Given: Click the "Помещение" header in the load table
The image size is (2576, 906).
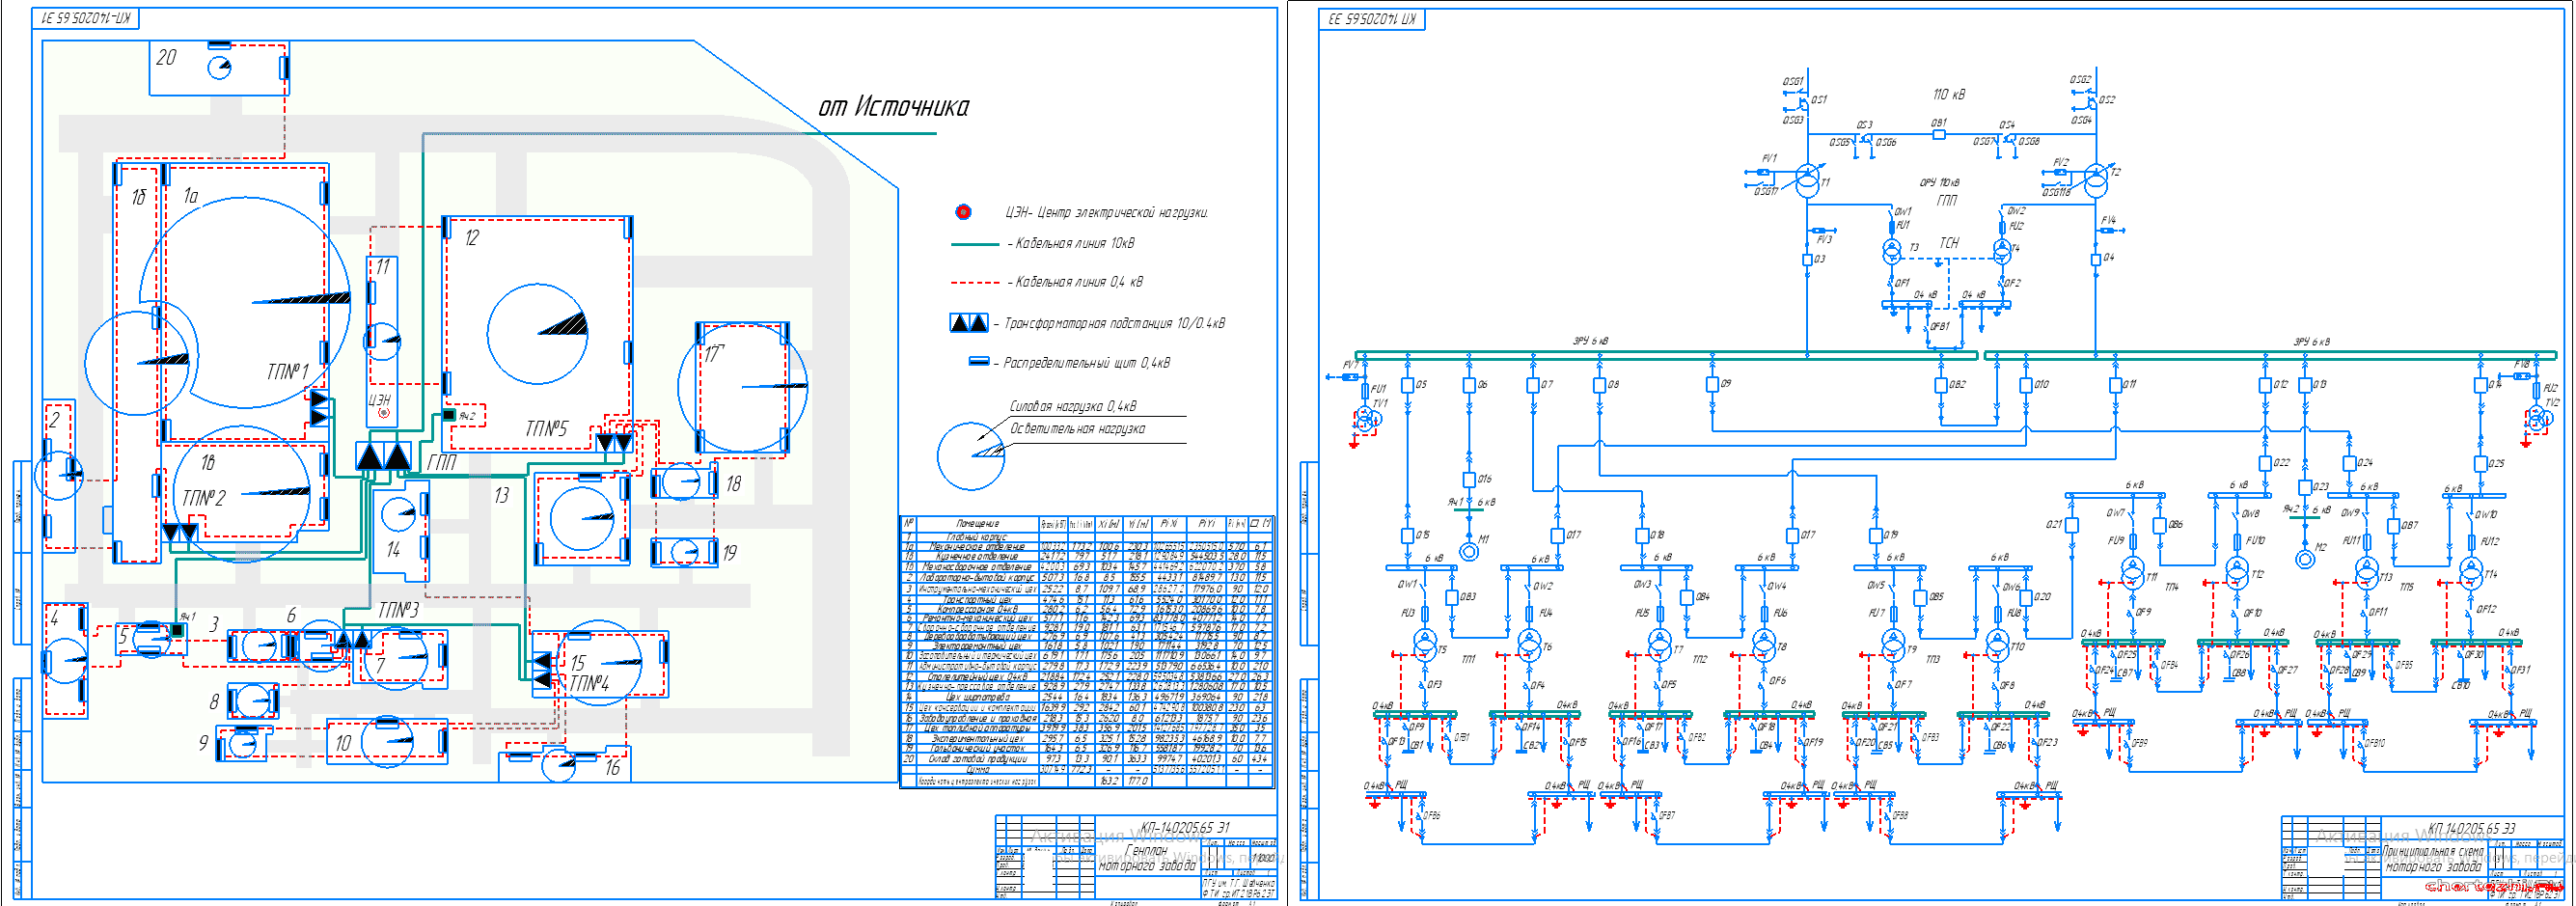Looking at the screenshot, I should (x=976, y=524).
